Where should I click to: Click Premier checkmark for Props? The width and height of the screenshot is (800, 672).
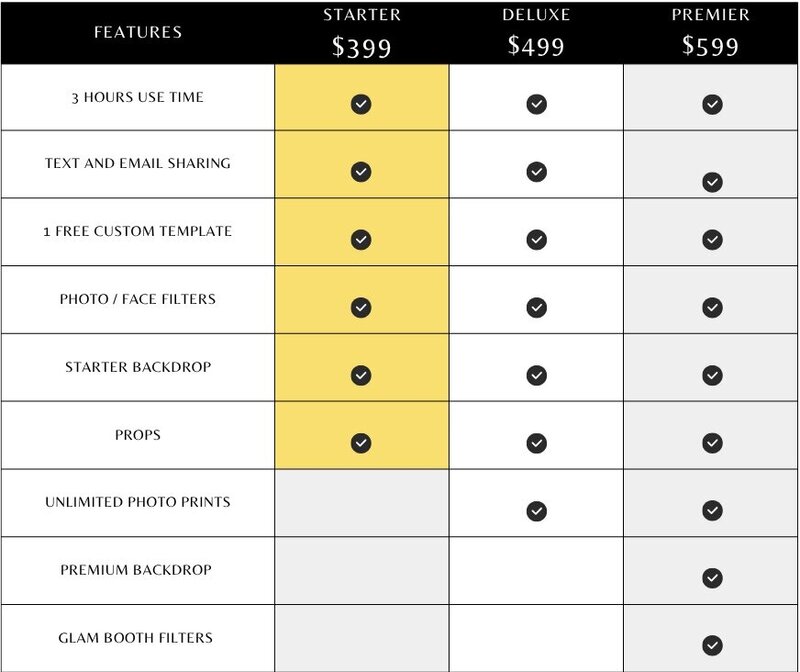coord(712,443)
